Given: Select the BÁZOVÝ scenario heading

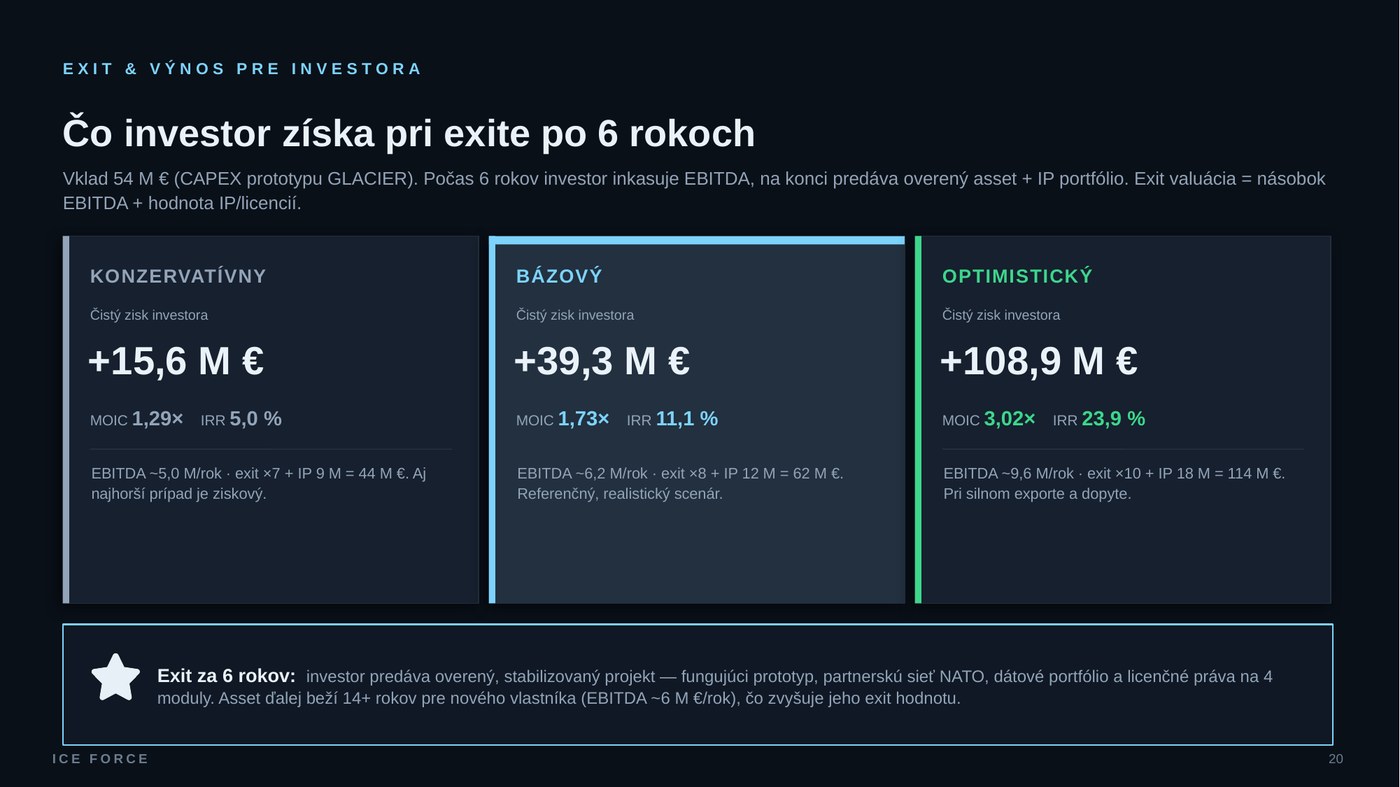Looking at the screenshot, I should [x=559, y=276].
